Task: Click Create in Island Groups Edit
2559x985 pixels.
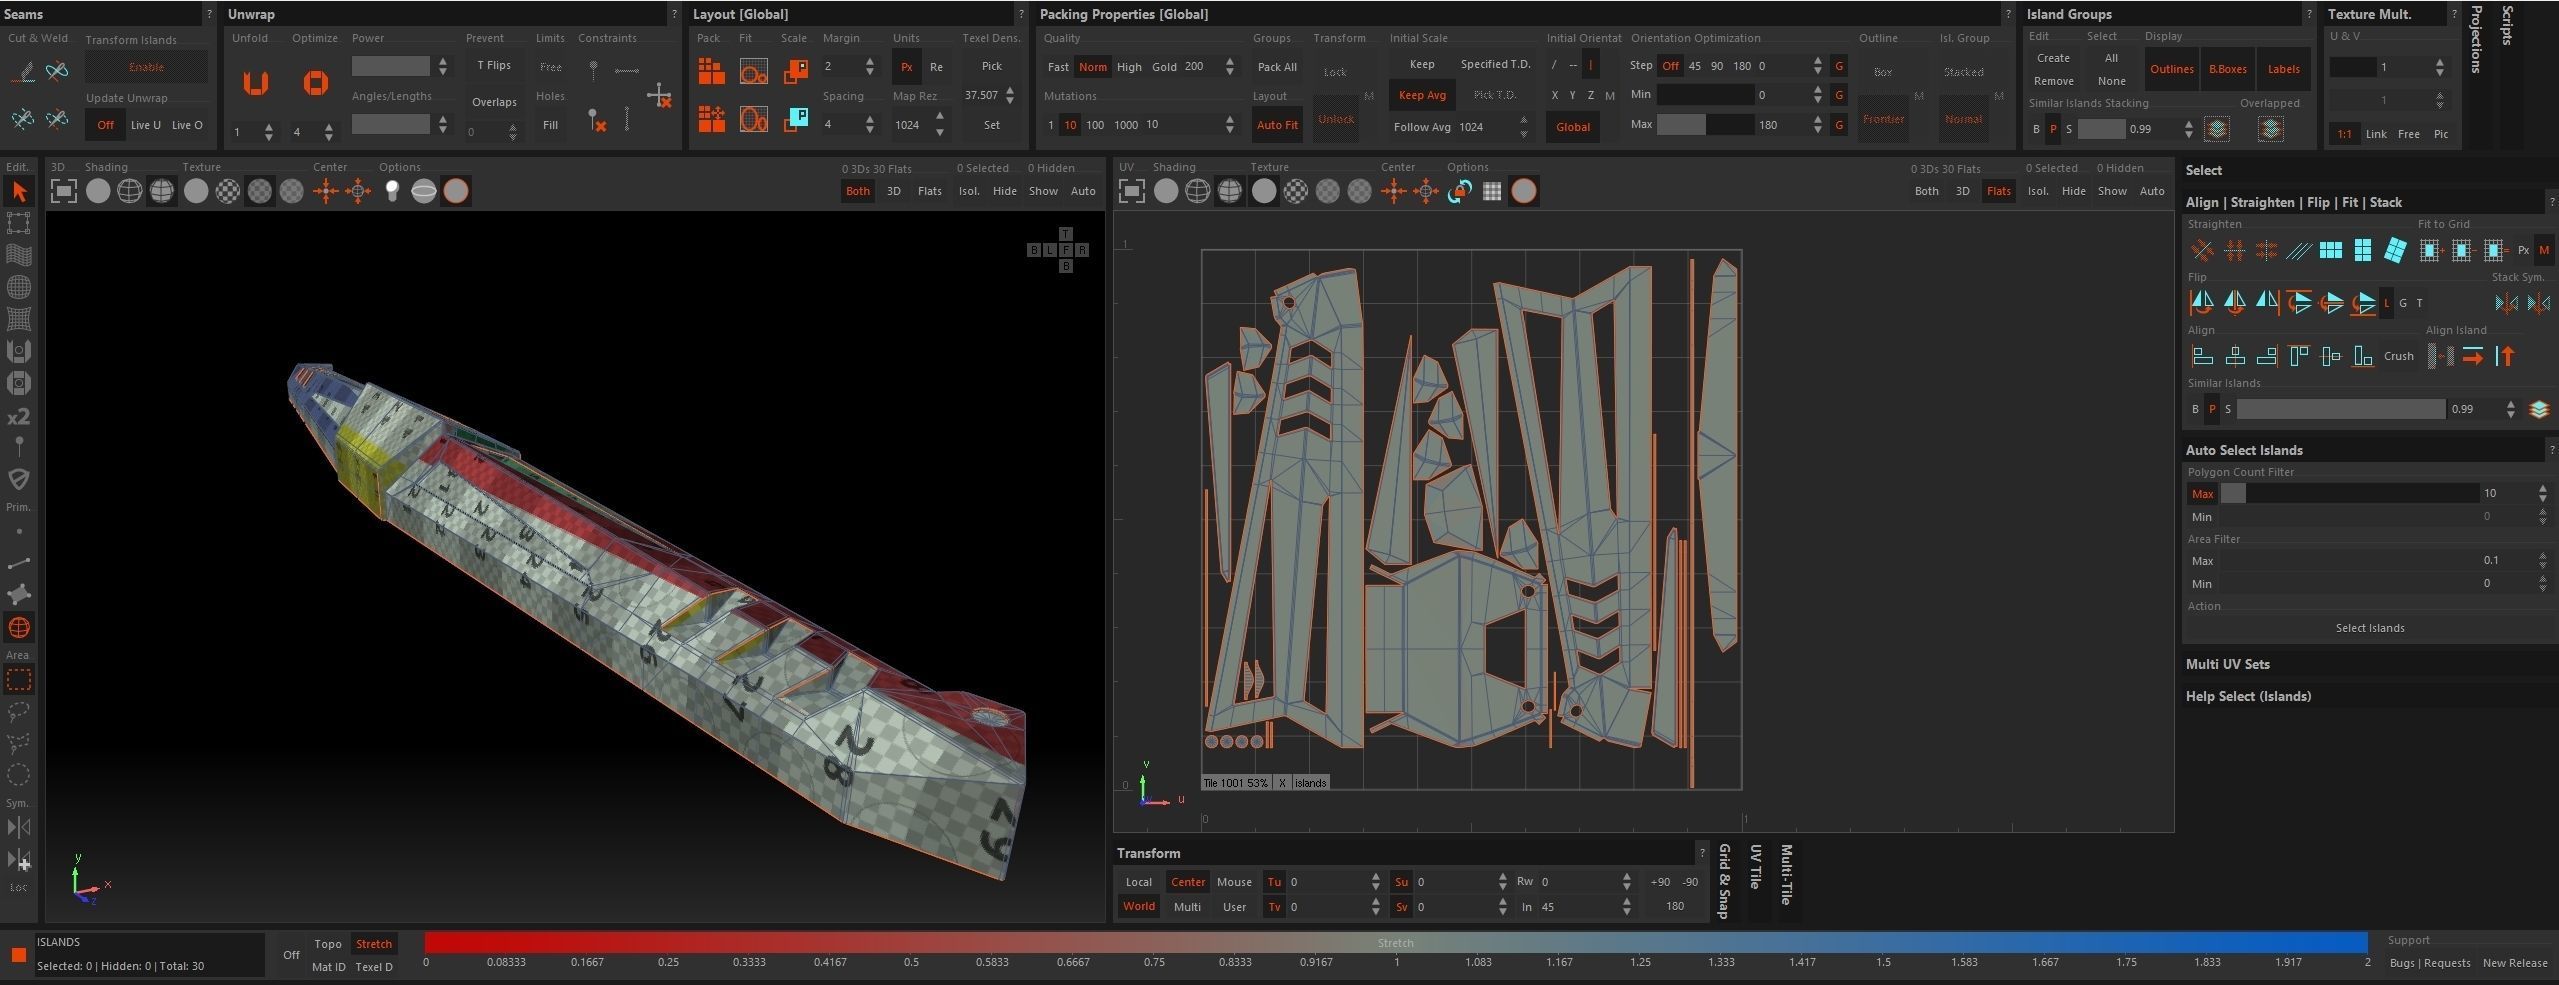Action: tap(2053, 58)
